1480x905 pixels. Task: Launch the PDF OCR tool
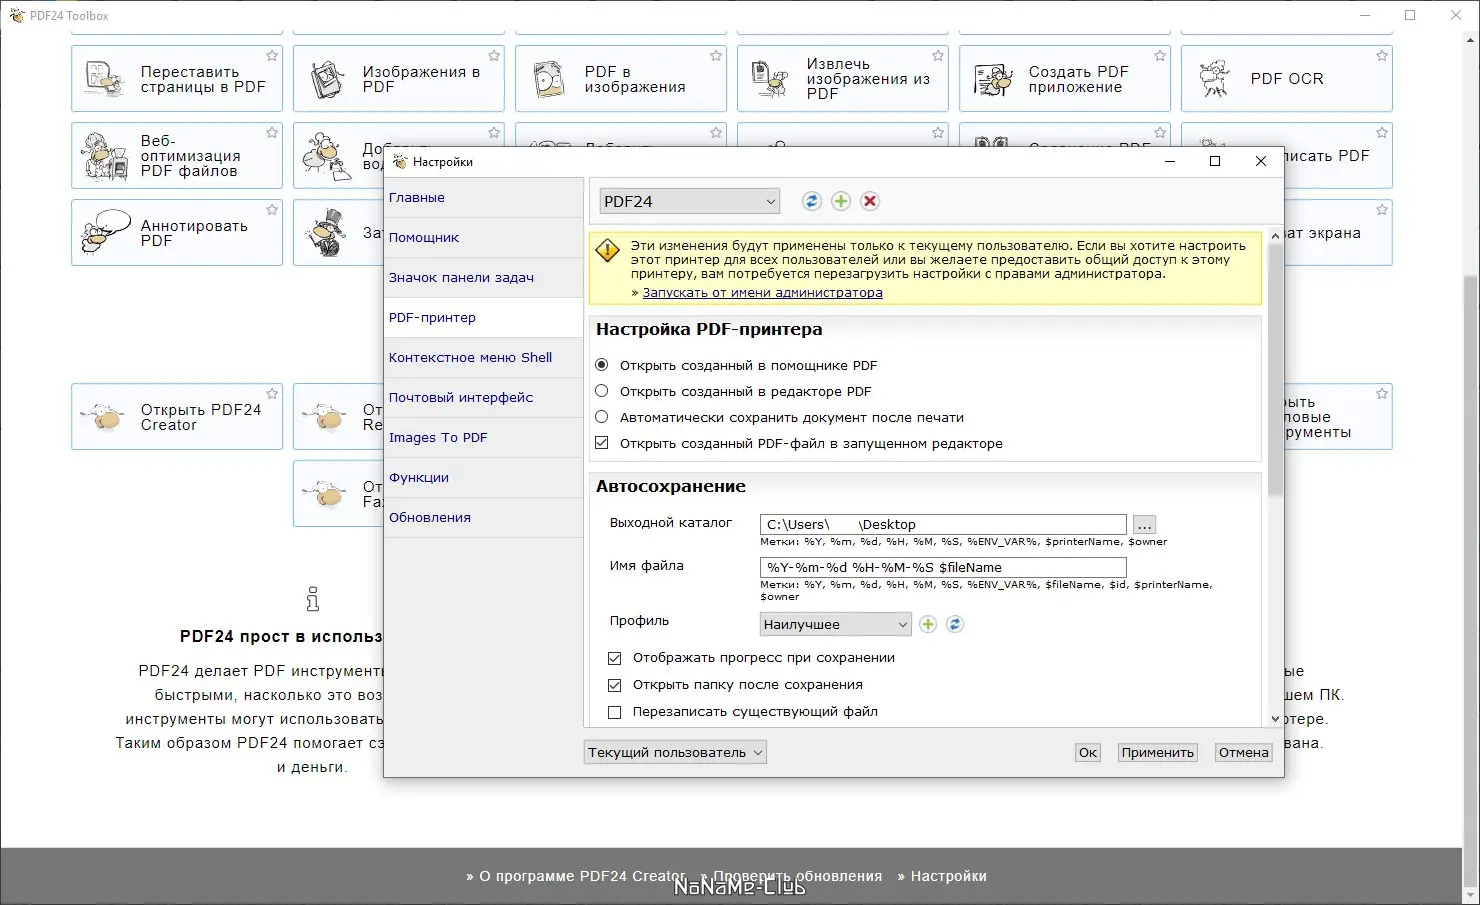(1287, 79)
